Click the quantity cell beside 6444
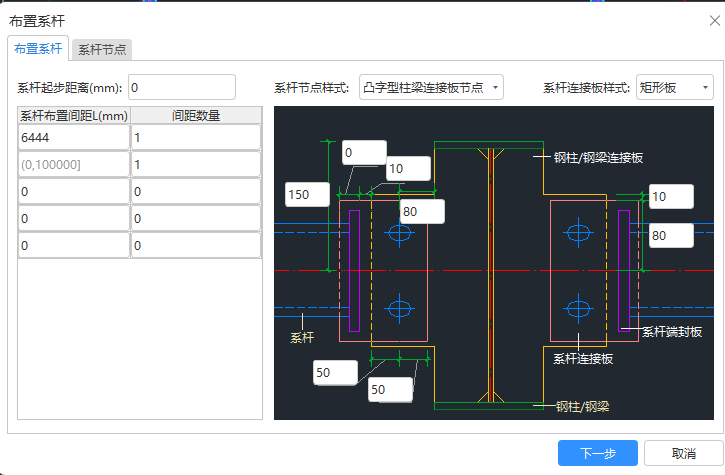This screenshot has height=475, width=725. 196,137
